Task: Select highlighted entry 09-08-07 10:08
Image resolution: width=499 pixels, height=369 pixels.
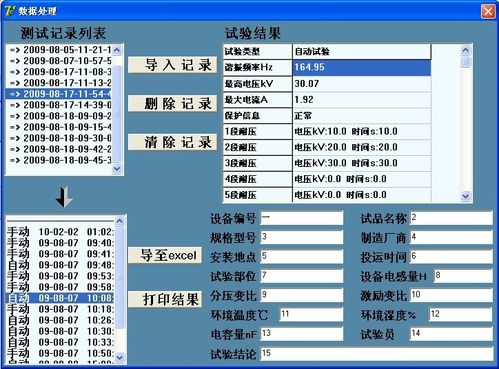Action: click(60, 298)
